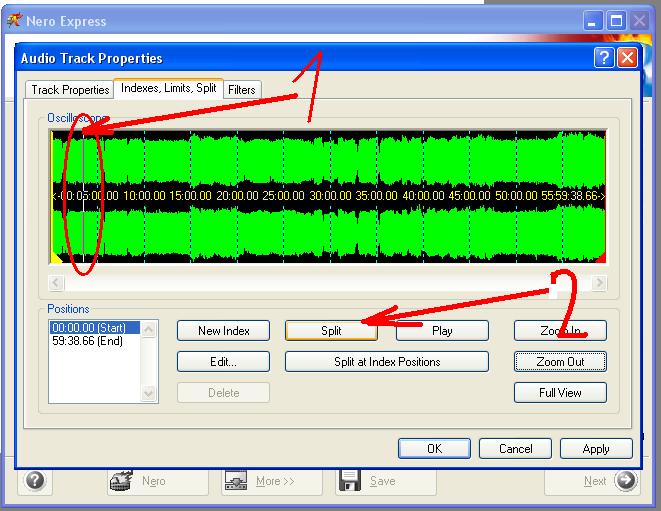Click the help icon in Nero Express
This screenshot has width=661, height=511.
pyautogui.click(x=35, y=480)
